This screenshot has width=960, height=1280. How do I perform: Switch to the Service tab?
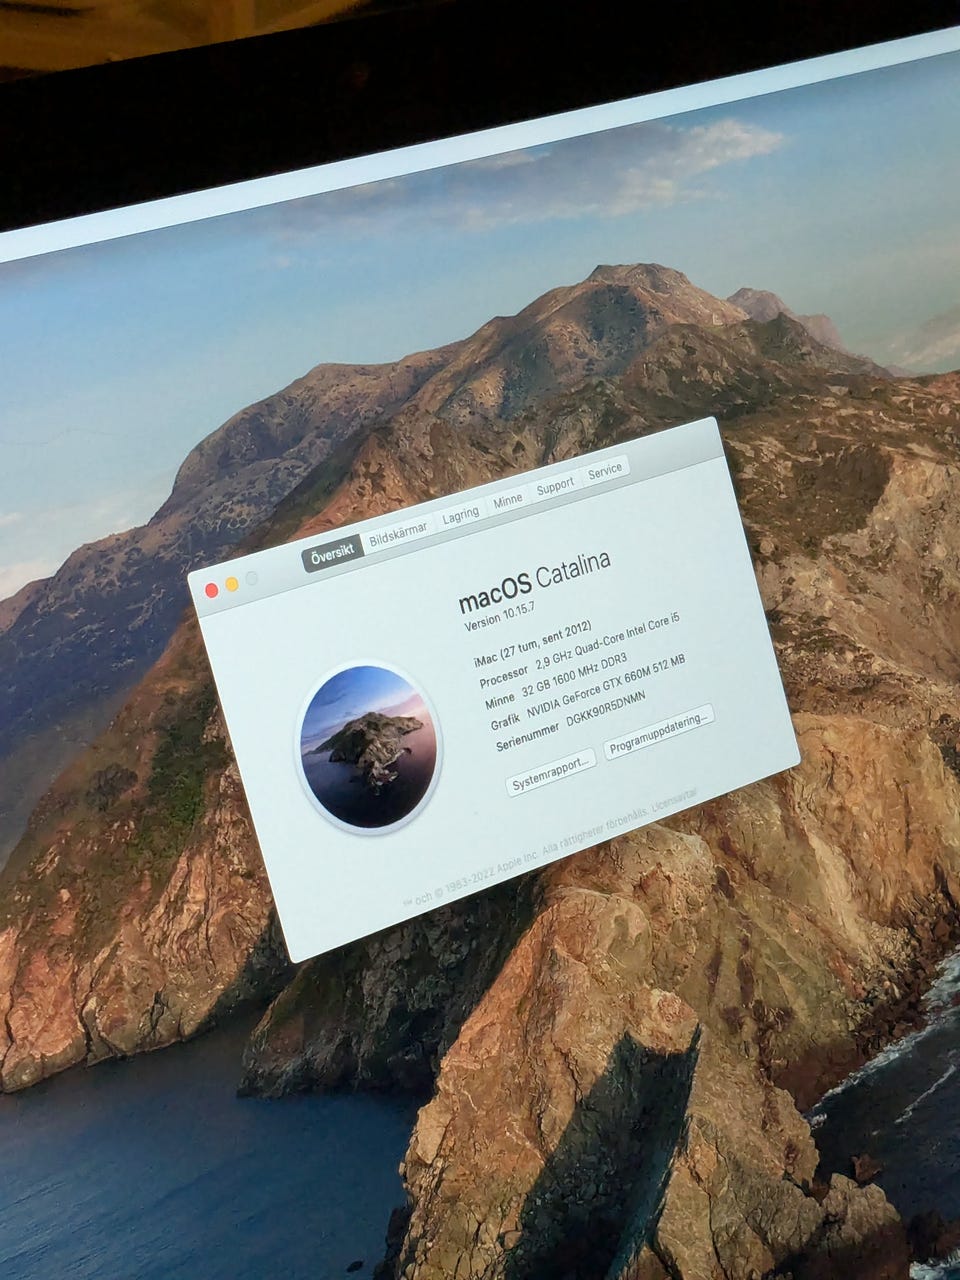coord(605,470)
